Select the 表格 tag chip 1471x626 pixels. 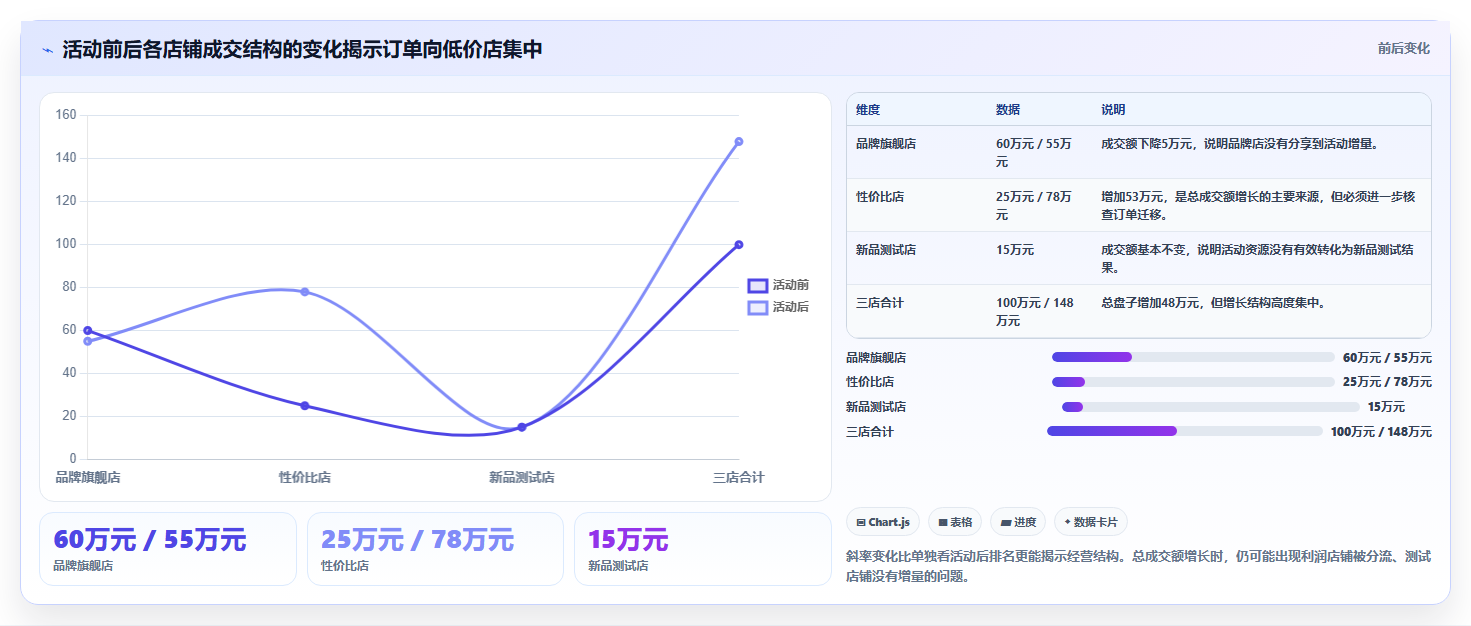(955, 522)
